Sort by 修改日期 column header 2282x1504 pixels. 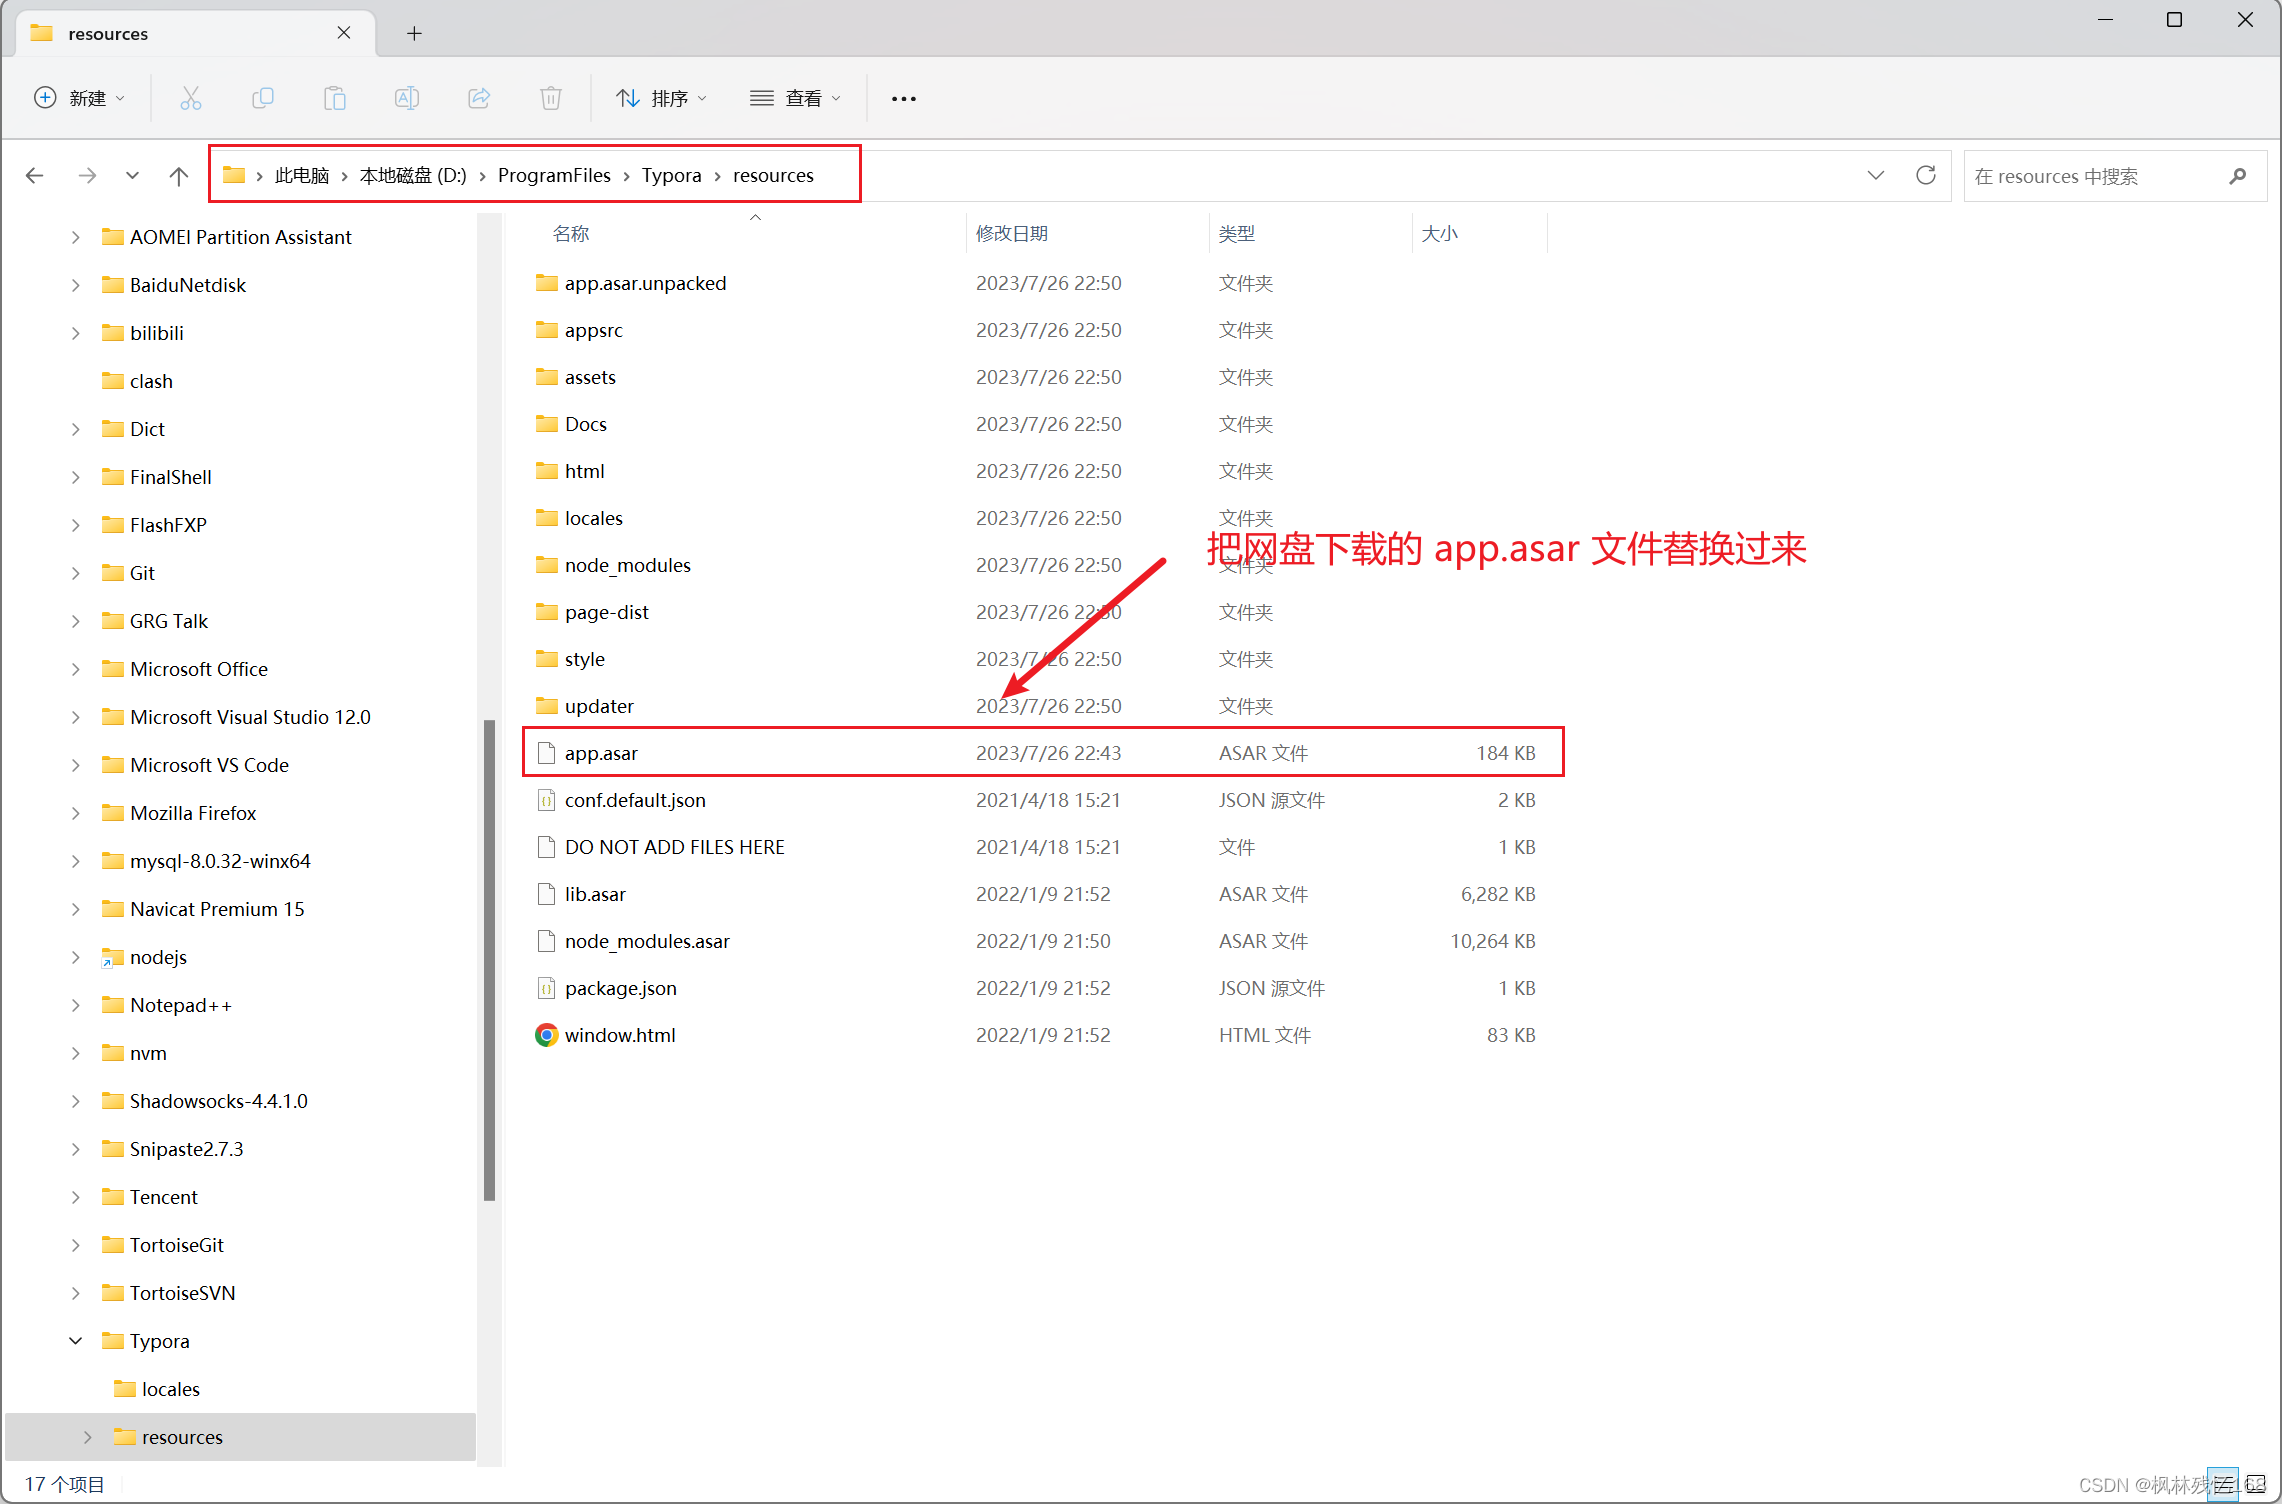(1012, 233)
